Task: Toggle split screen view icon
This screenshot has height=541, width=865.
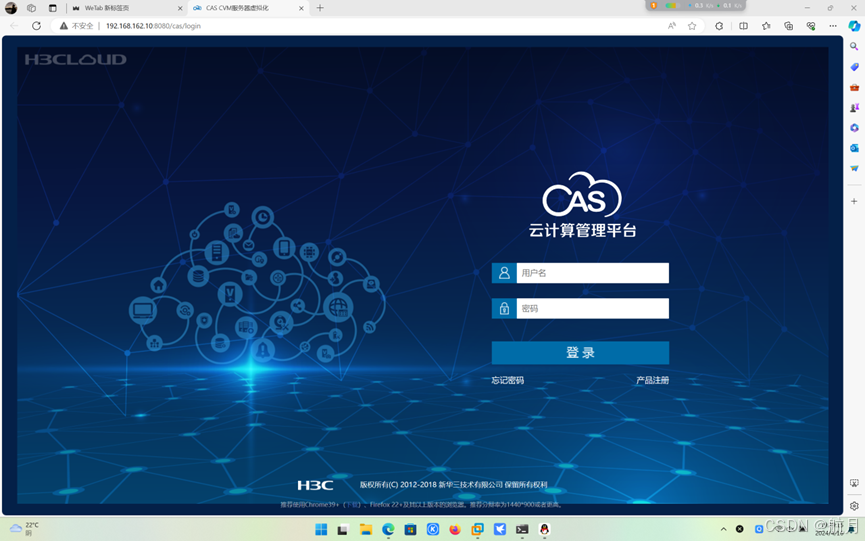Action: pos(744,26)
